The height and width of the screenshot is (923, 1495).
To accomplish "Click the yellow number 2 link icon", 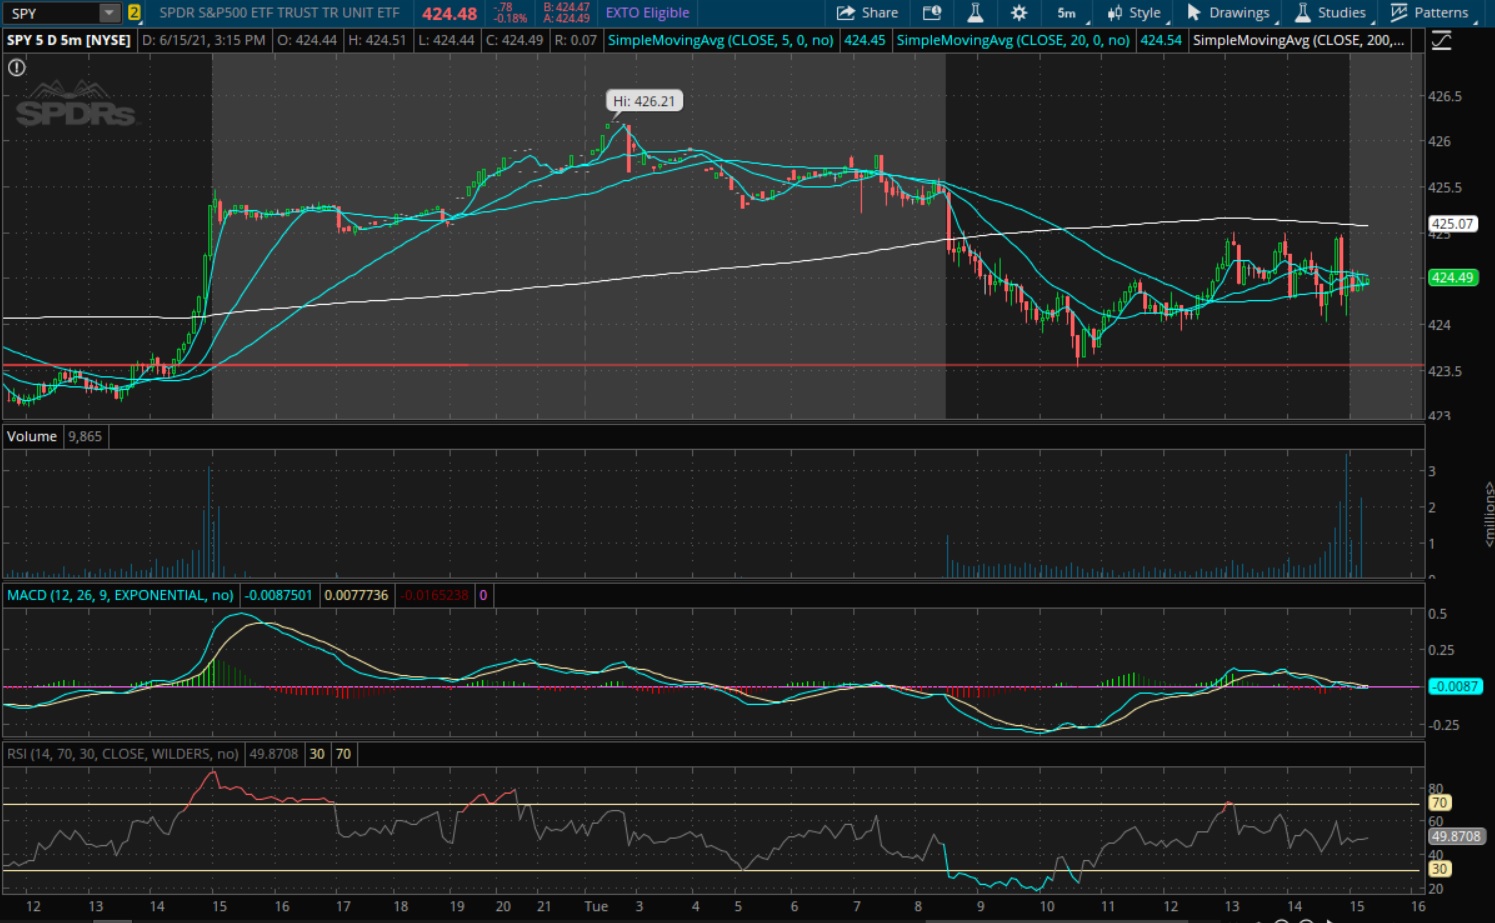I will (x=134, y=13).
